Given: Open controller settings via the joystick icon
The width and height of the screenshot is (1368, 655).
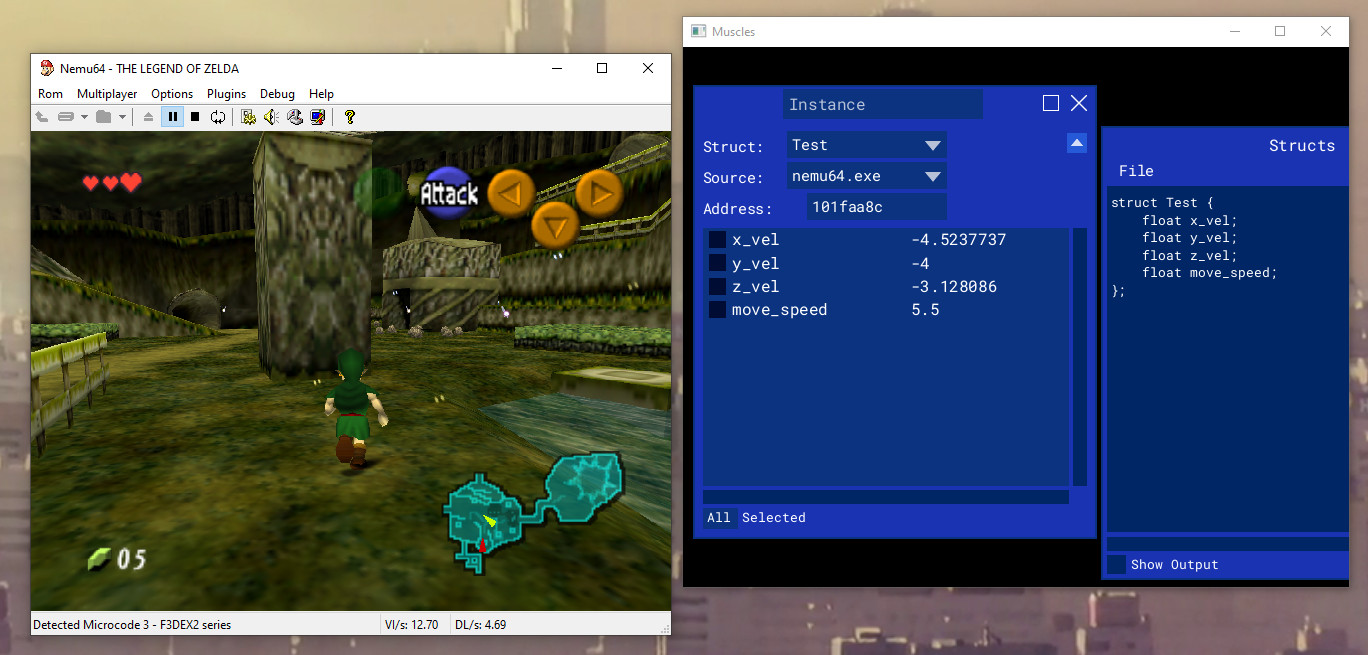Looking at the screenshot, I should pos(295,117).
